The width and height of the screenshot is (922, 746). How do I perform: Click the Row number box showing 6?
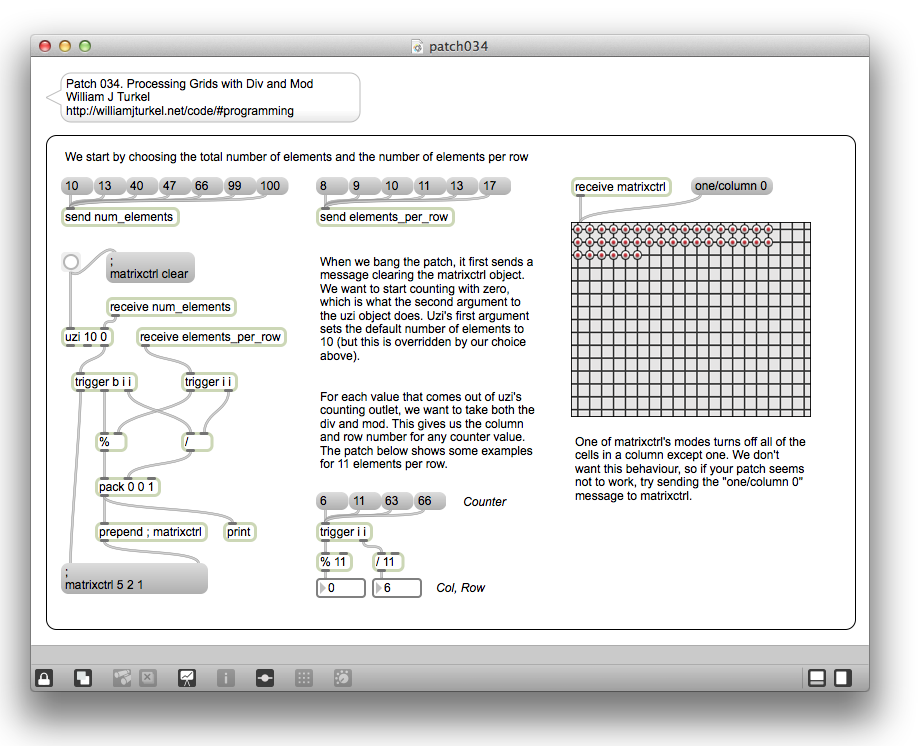(x=398, y=589)
